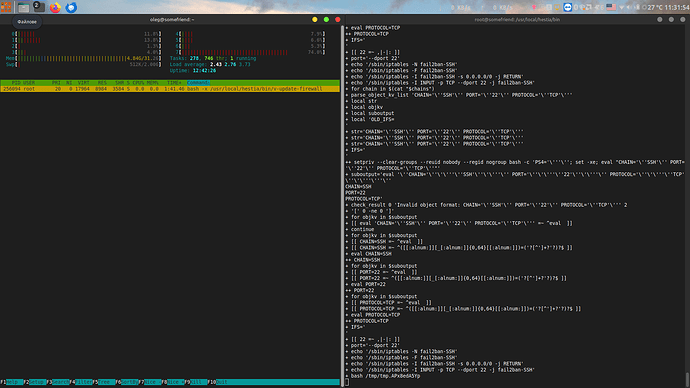Open F2 Setup in htop
The width and height of the screenshot is (690, 388).
[35, 382]
